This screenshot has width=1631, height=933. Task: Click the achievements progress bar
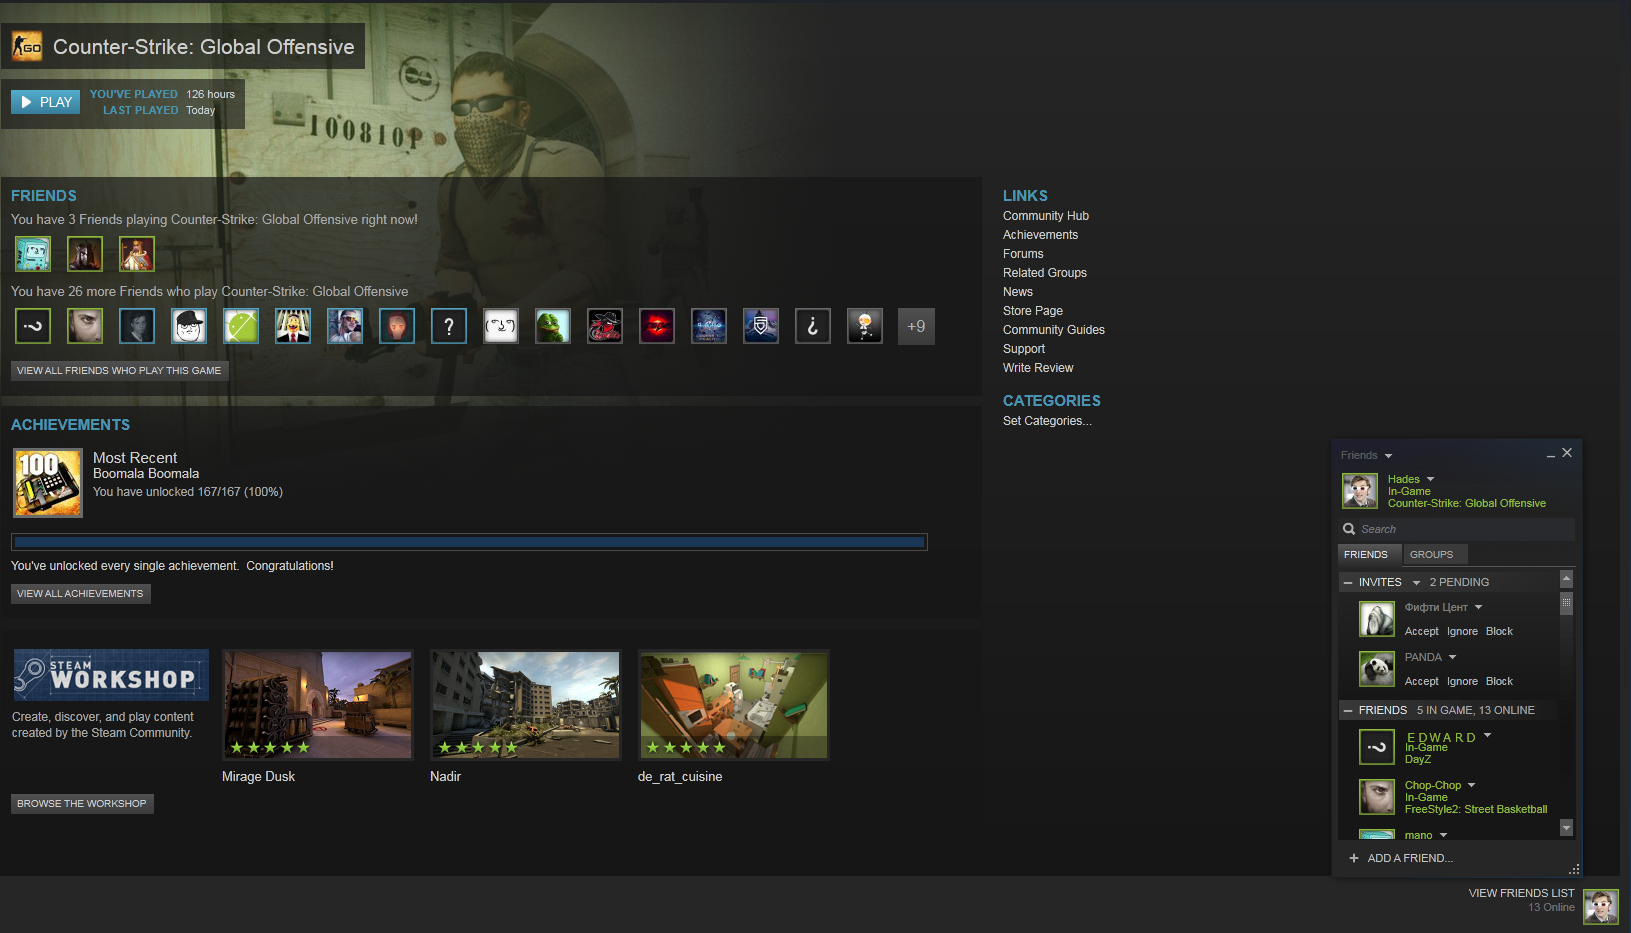tap(469, 542)
